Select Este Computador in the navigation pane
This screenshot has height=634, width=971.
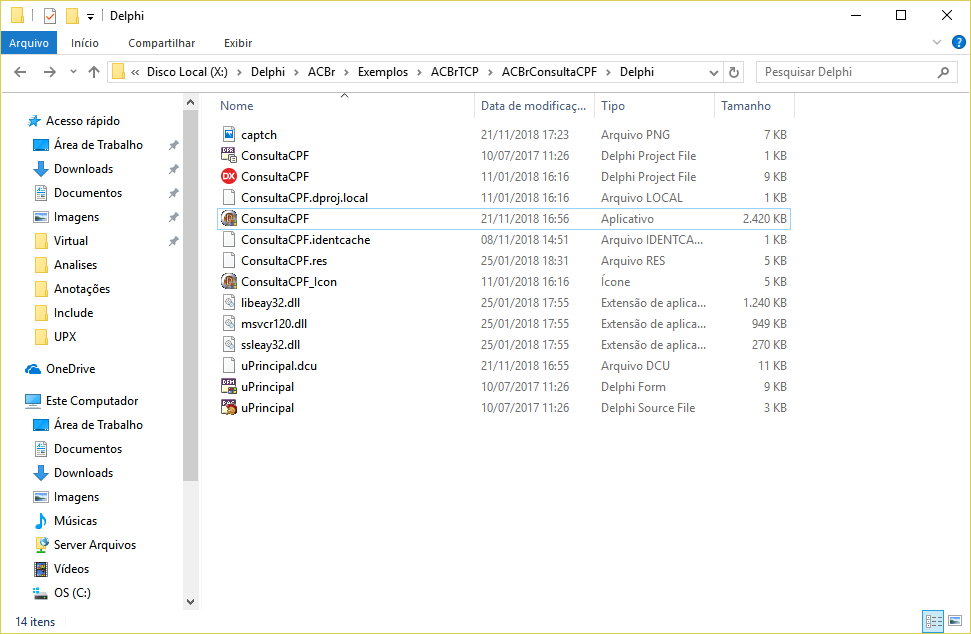click(92, 401)
